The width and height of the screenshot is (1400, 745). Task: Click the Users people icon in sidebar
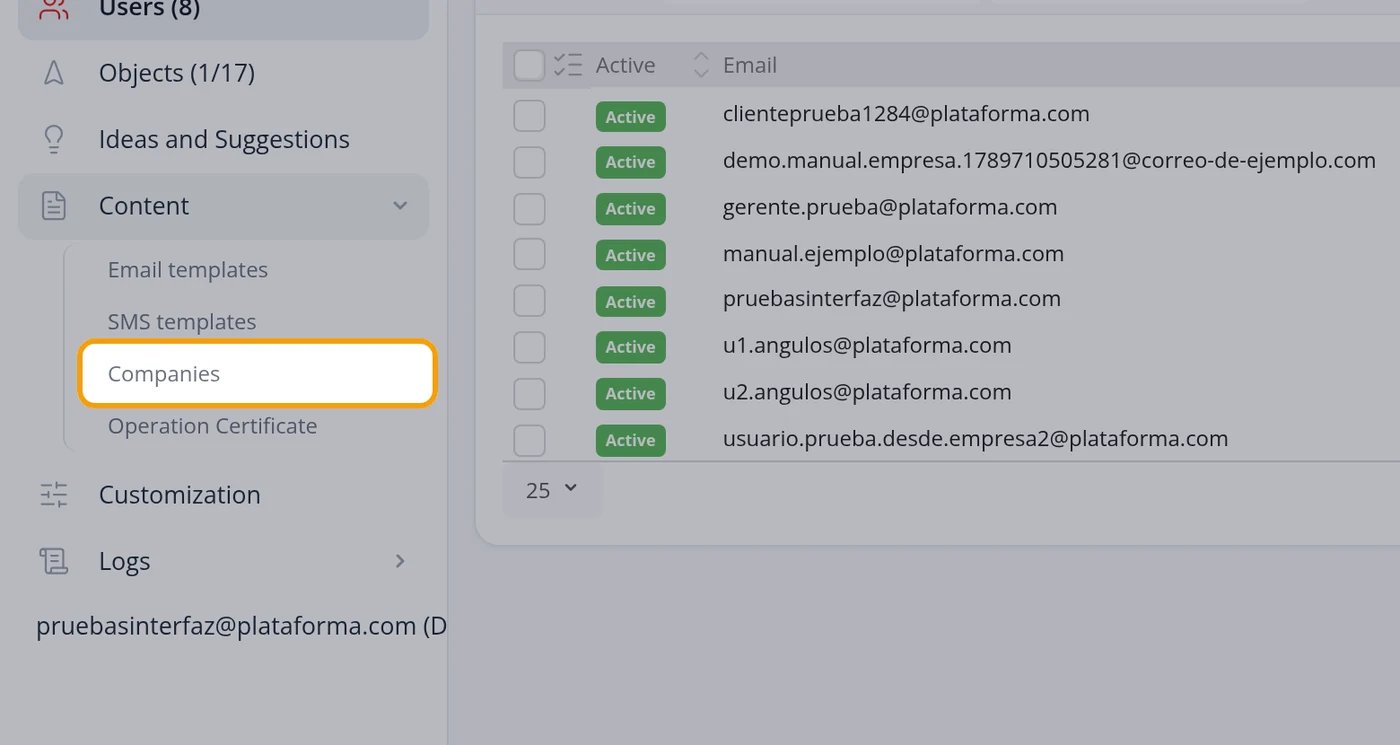(54, 9)
